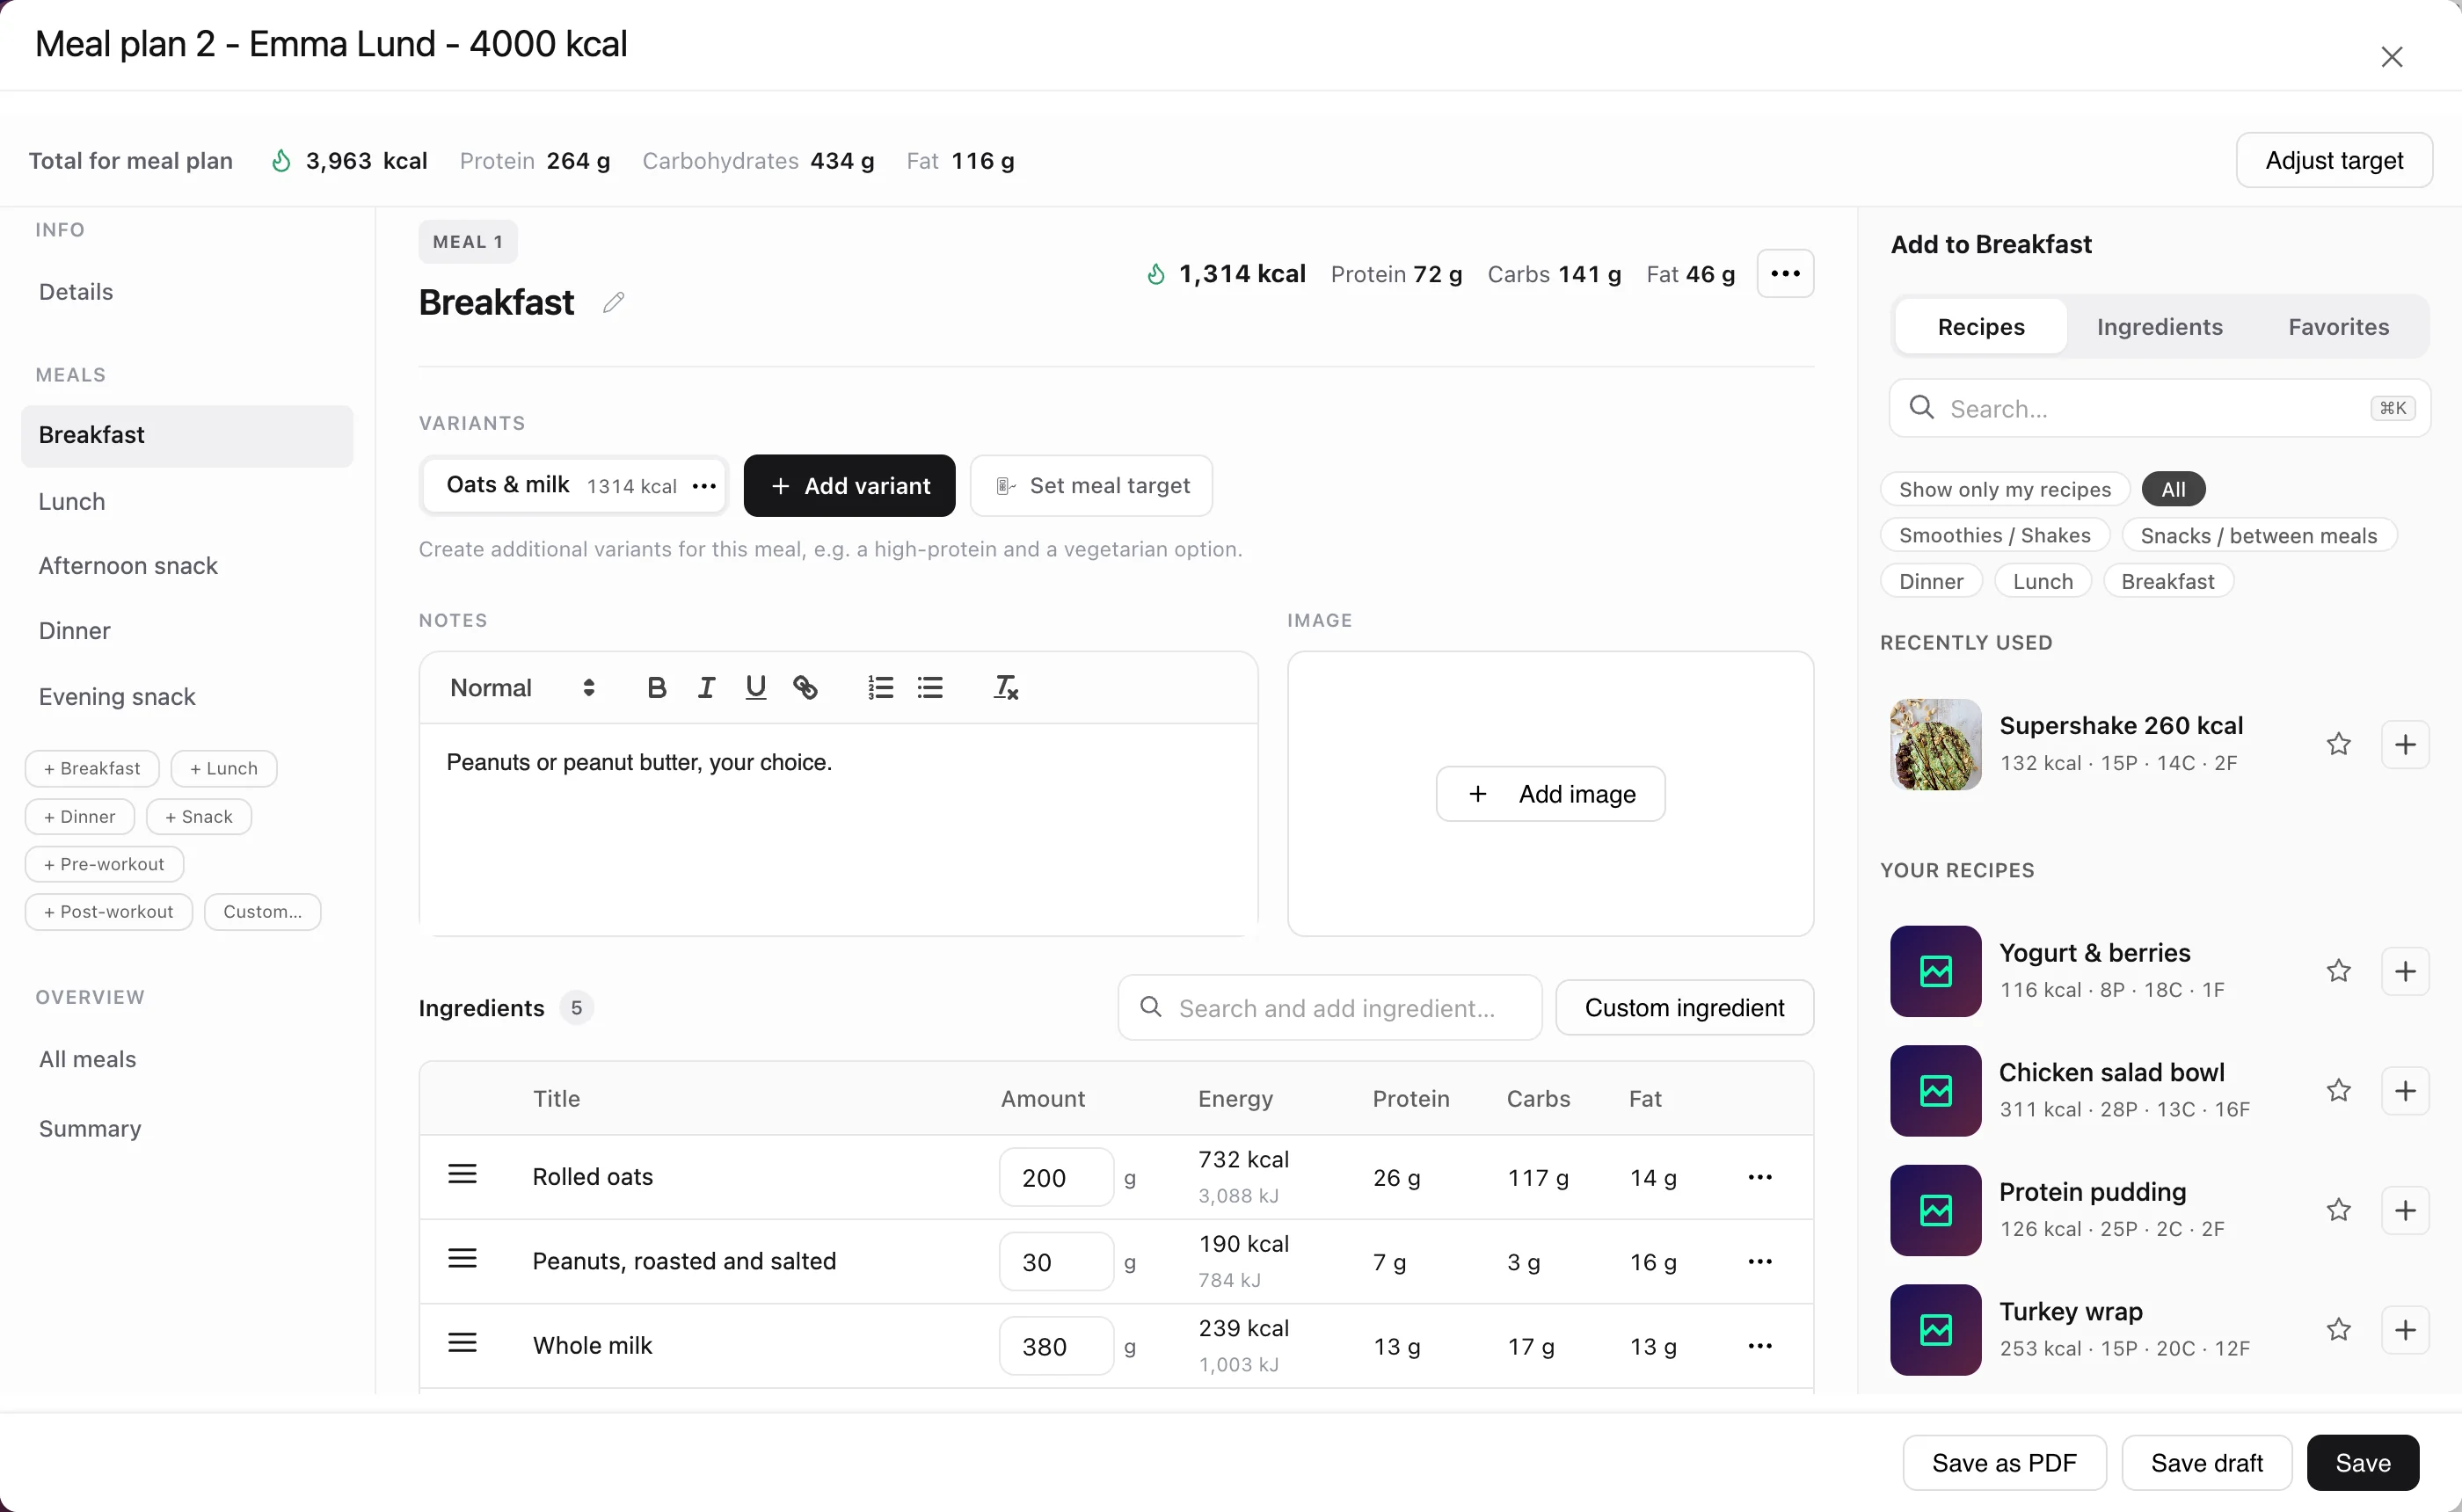Filter recipes by Breakfast chip

[x=2167, y=581]
